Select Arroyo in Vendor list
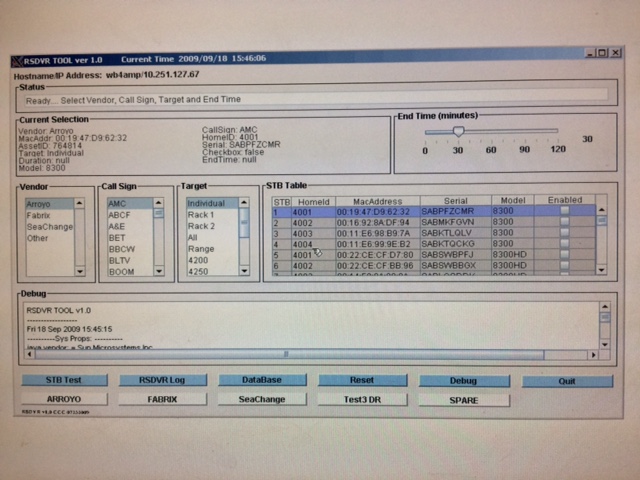 click(x=50, y=204)
